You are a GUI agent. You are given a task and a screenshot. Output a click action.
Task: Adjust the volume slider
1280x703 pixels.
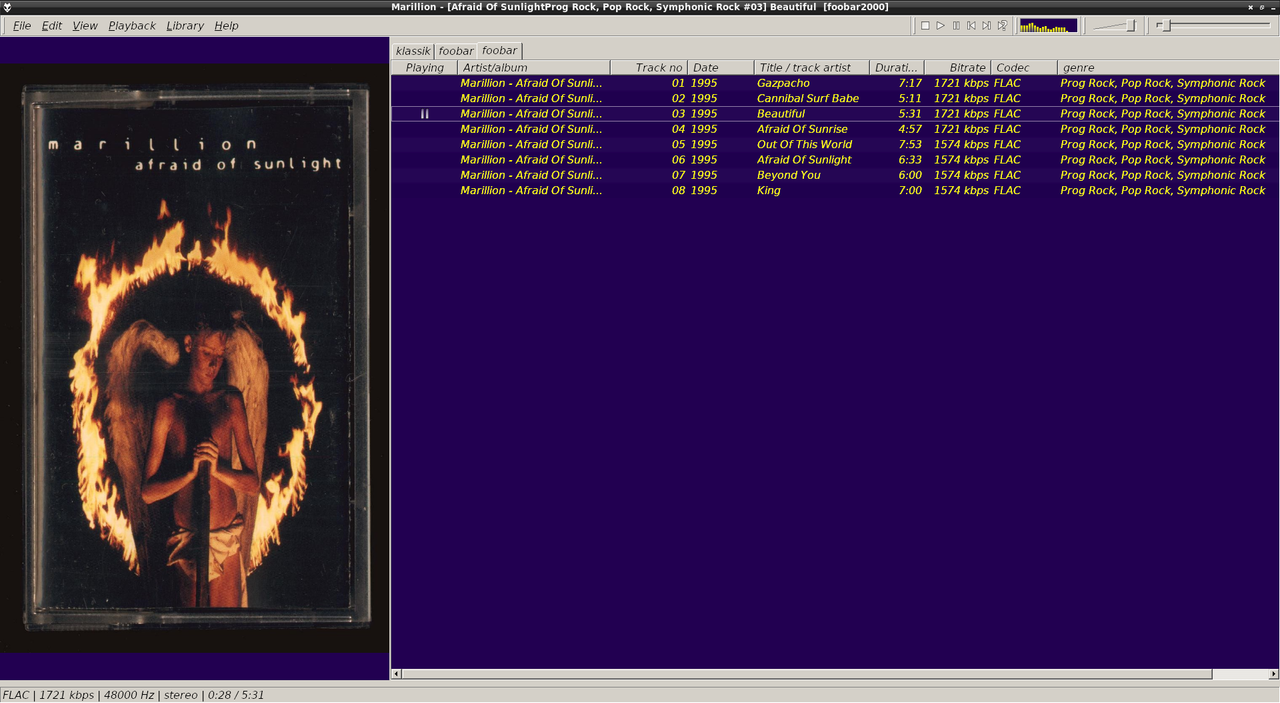(x=1114, y=26)
